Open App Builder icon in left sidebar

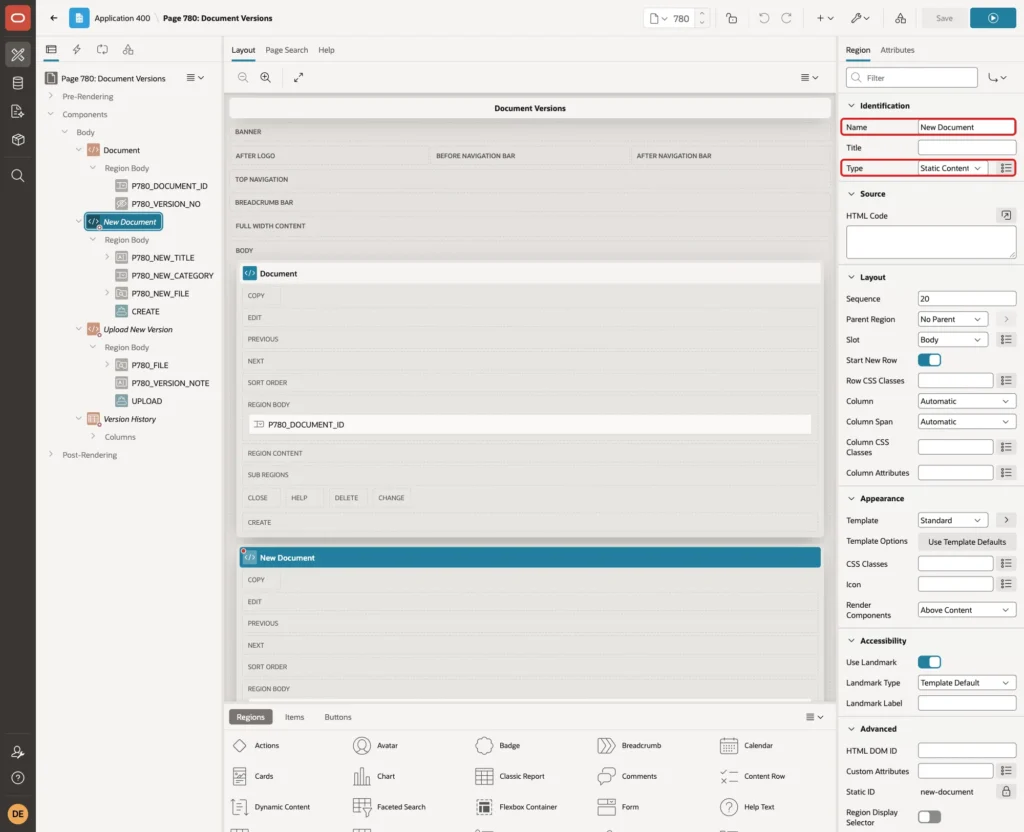[18, 54]
